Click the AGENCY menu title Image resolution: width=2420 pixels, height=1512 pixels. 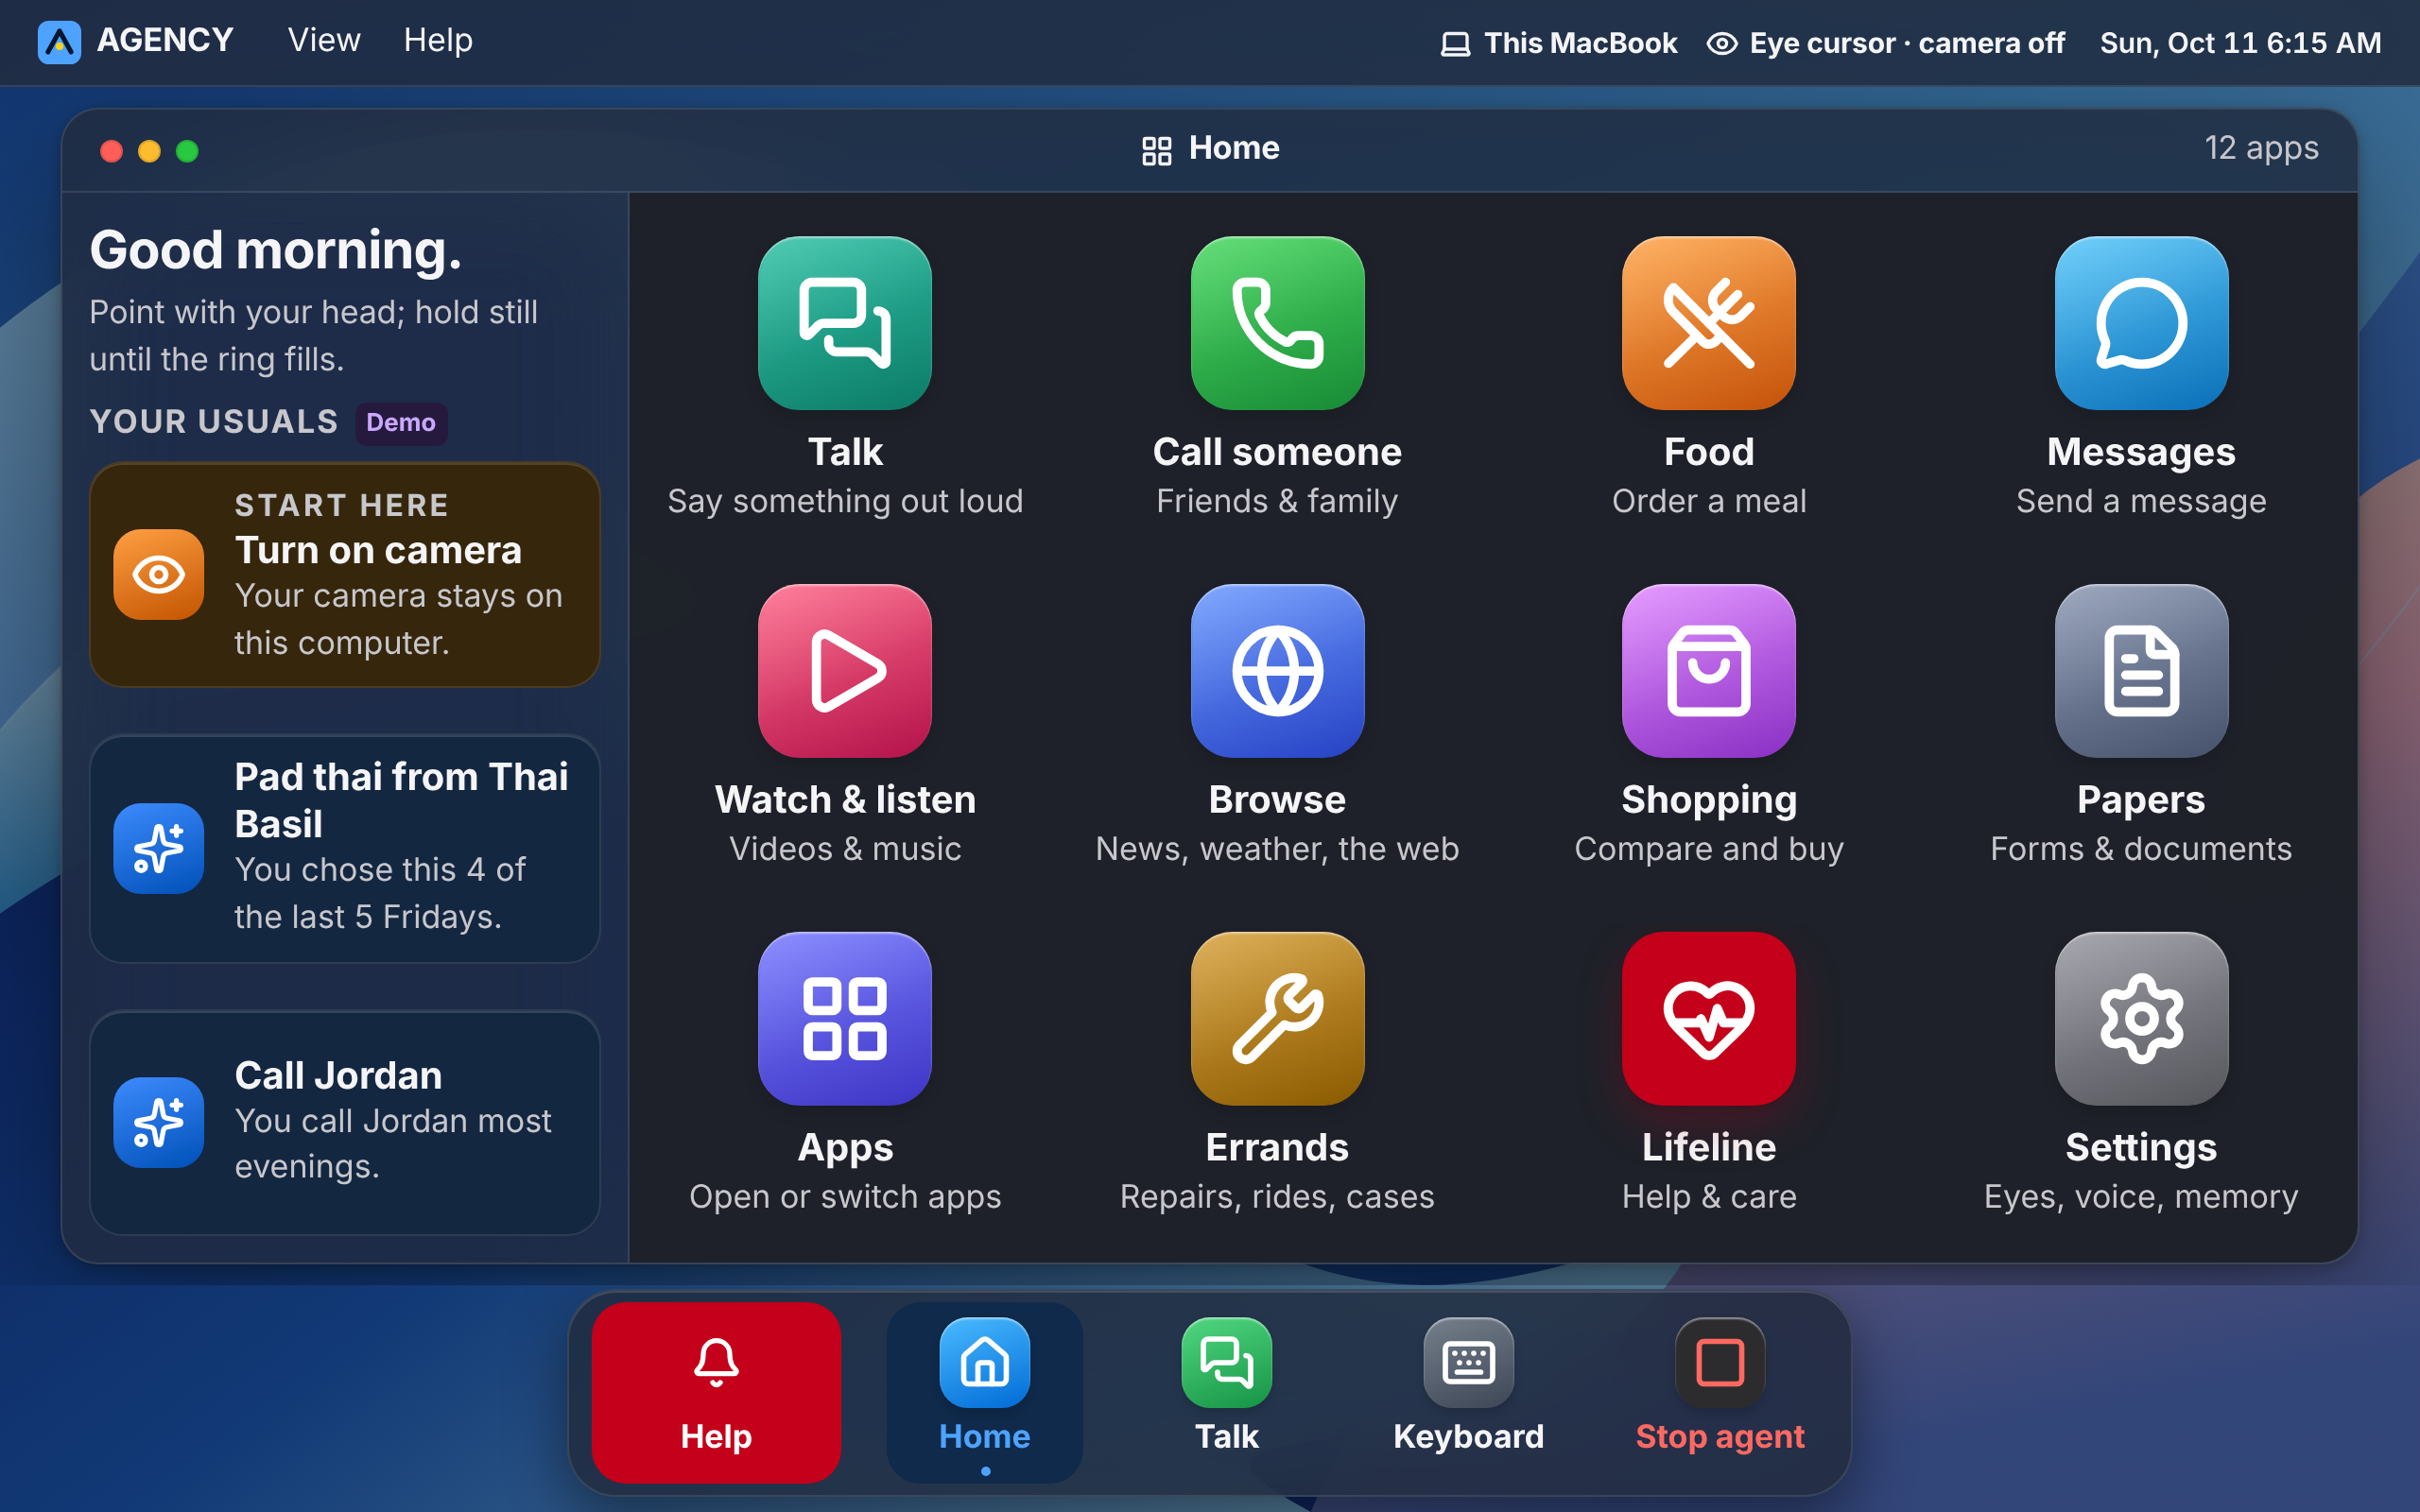165,41
